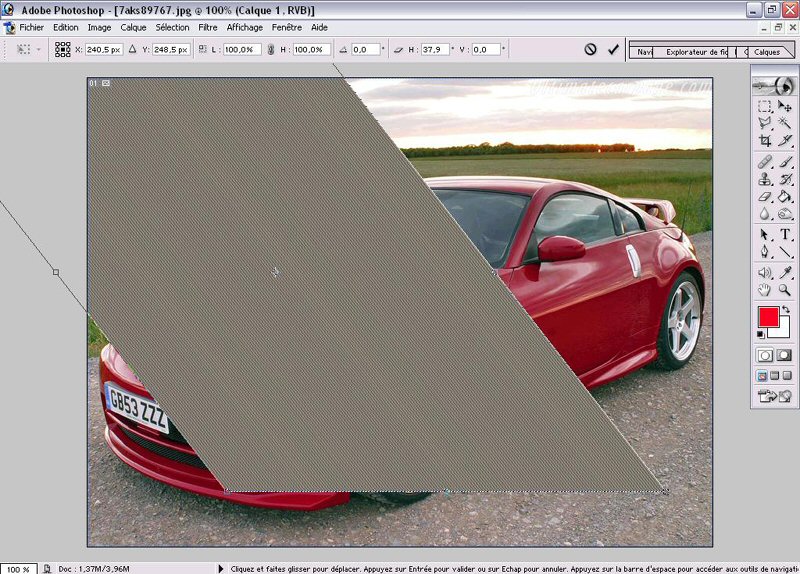This screenshot has width=800, height=574.
Task: Switch to Quick Mask mode
Action: 785,355
